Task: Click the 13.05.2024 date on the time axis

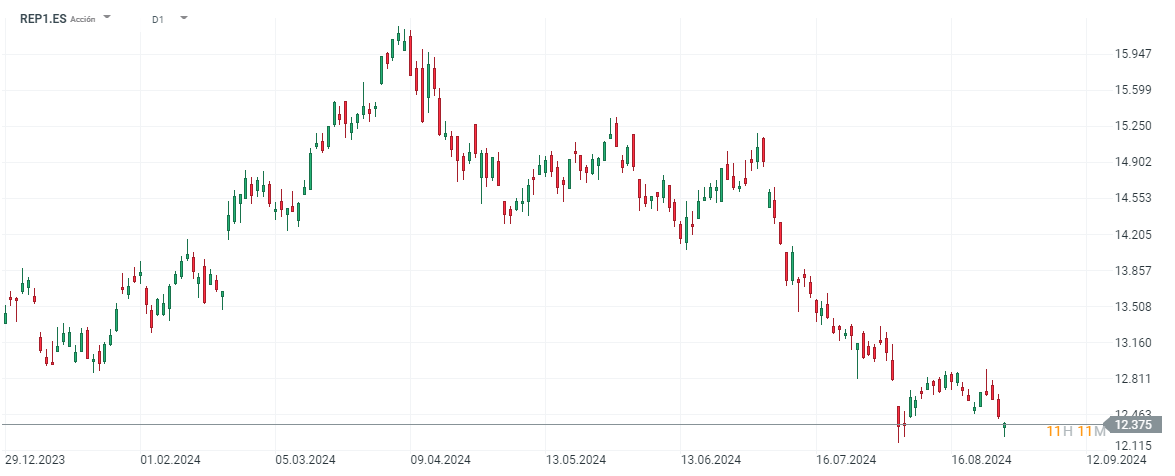Action: 575,460
